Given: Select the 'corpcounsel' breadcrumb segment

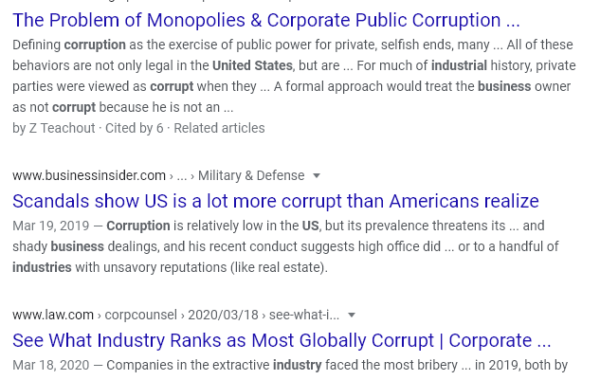Looking at the screenshot, I should [x=141, y=315].
